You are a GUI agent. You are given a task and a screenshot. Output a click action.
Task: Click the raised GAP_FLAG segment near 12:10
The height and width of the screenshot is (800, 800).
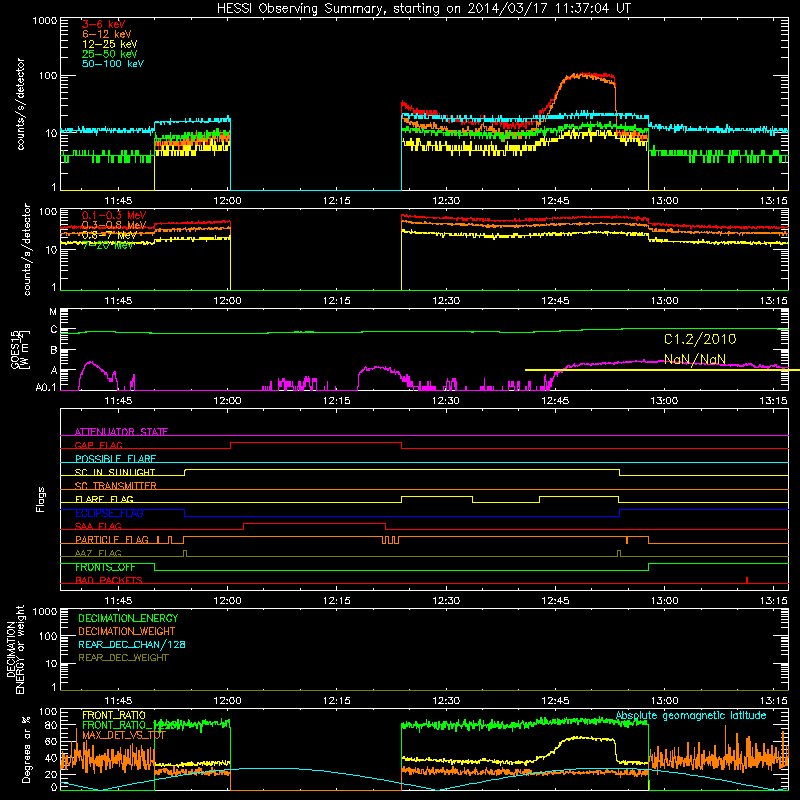pyautogui.click(x=316, y=443)
